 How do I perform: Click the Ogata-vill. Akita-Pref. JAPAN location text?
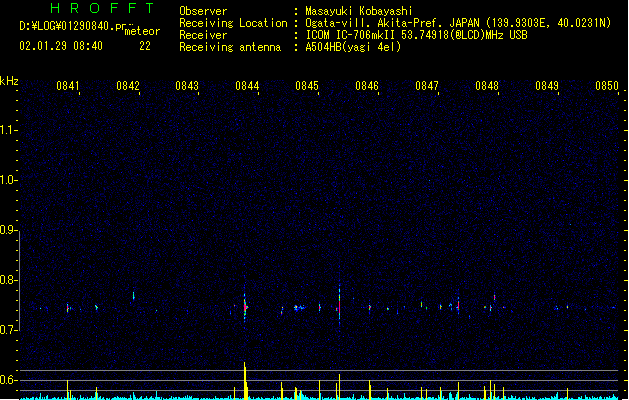pyautogui.click(x=458, y=23)
